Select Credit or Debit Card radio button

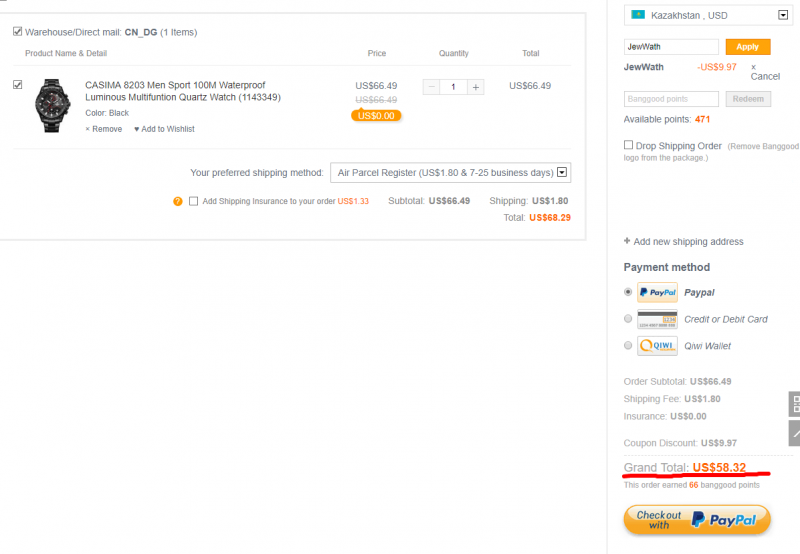point(628,319)
